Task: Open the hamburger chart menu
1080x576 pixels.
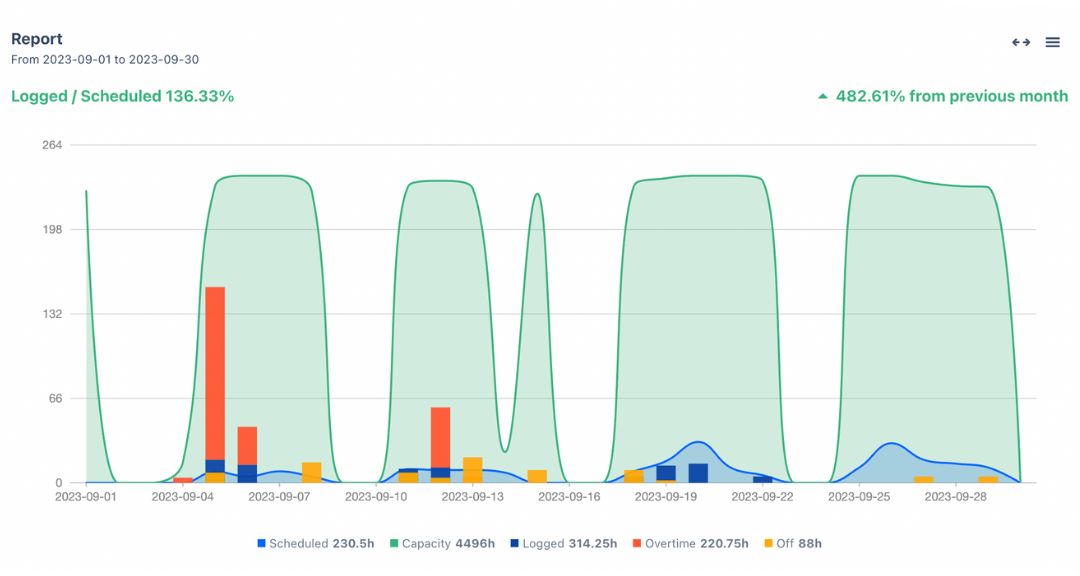Action: [1052, 42]
